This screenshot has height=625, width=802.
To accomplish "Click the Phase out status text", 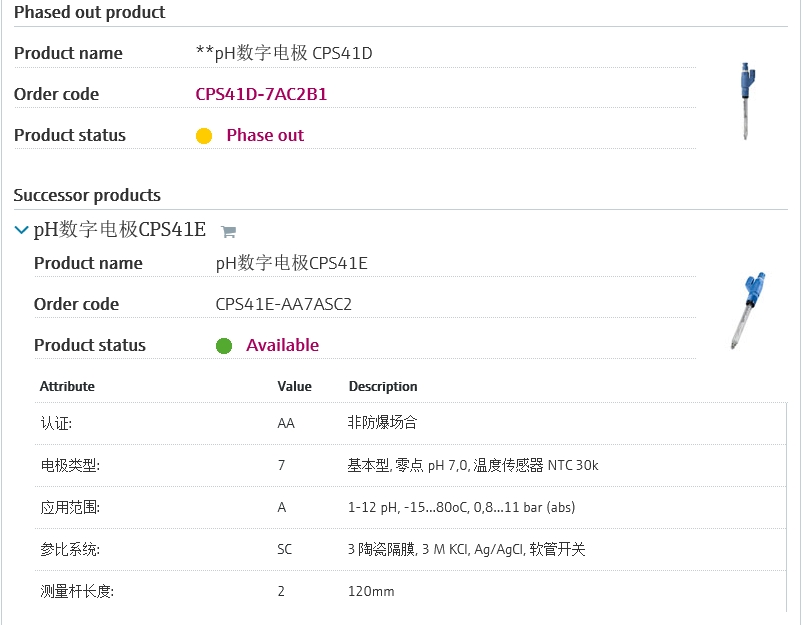I will (265, 135).
